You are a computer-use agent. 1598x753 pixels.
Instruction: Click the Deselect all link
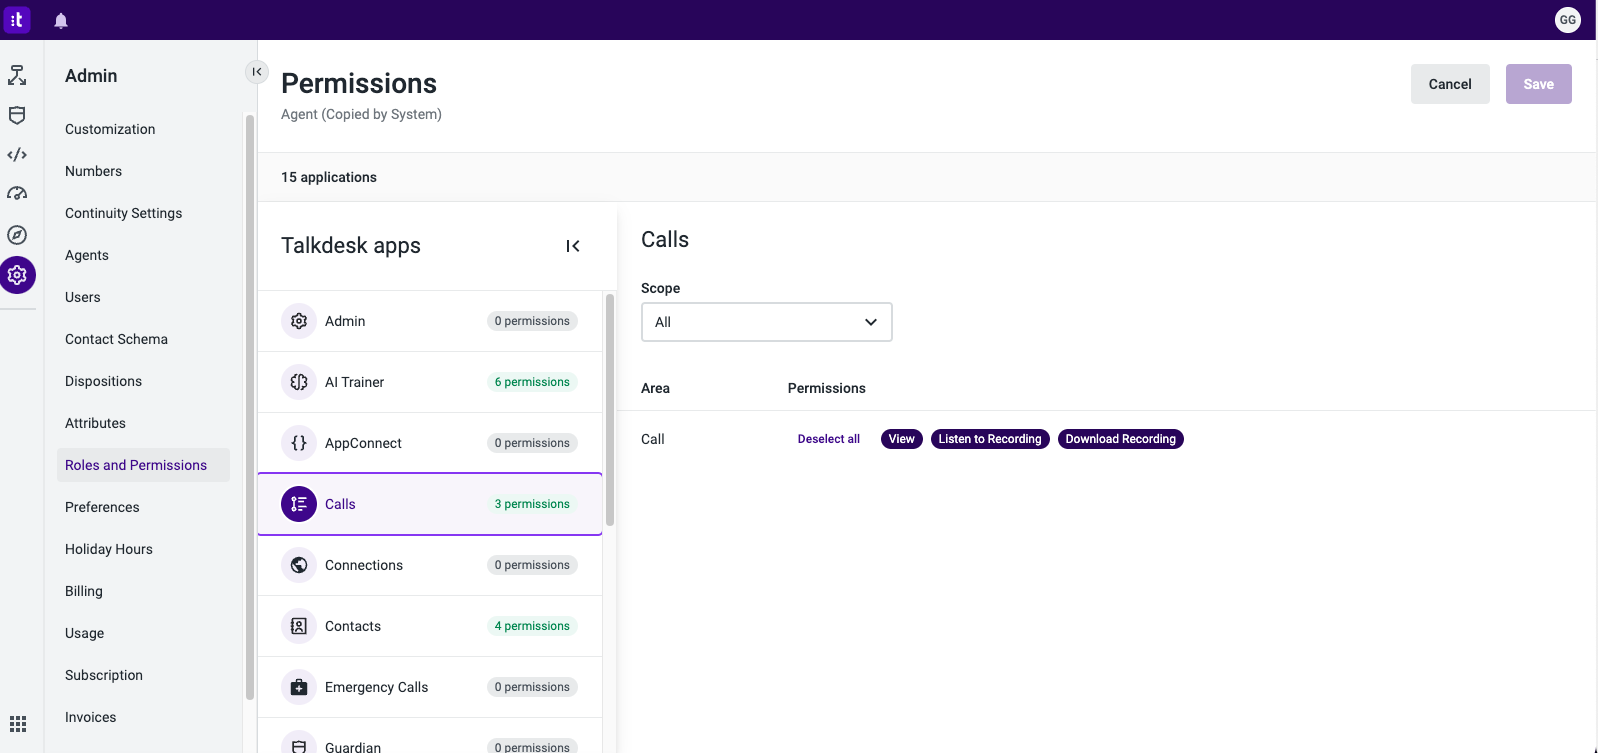tap(828, 439)
